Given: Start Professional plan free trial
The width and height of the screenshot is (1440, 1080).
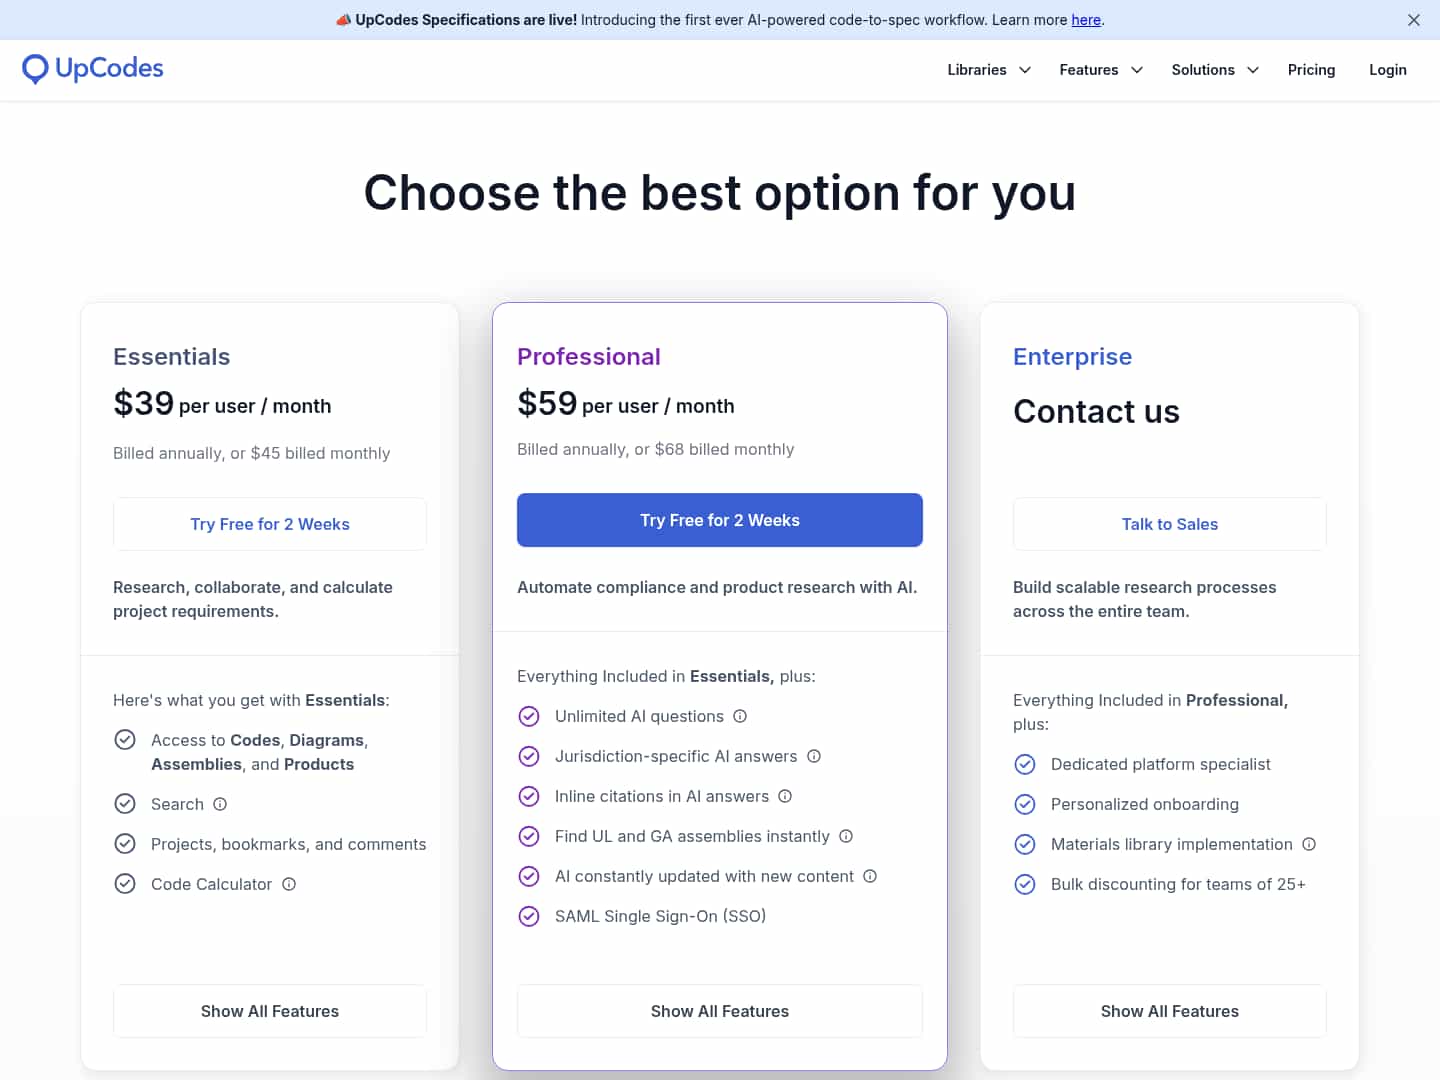Looking at the screenshot, I should [x=720, y=520].
